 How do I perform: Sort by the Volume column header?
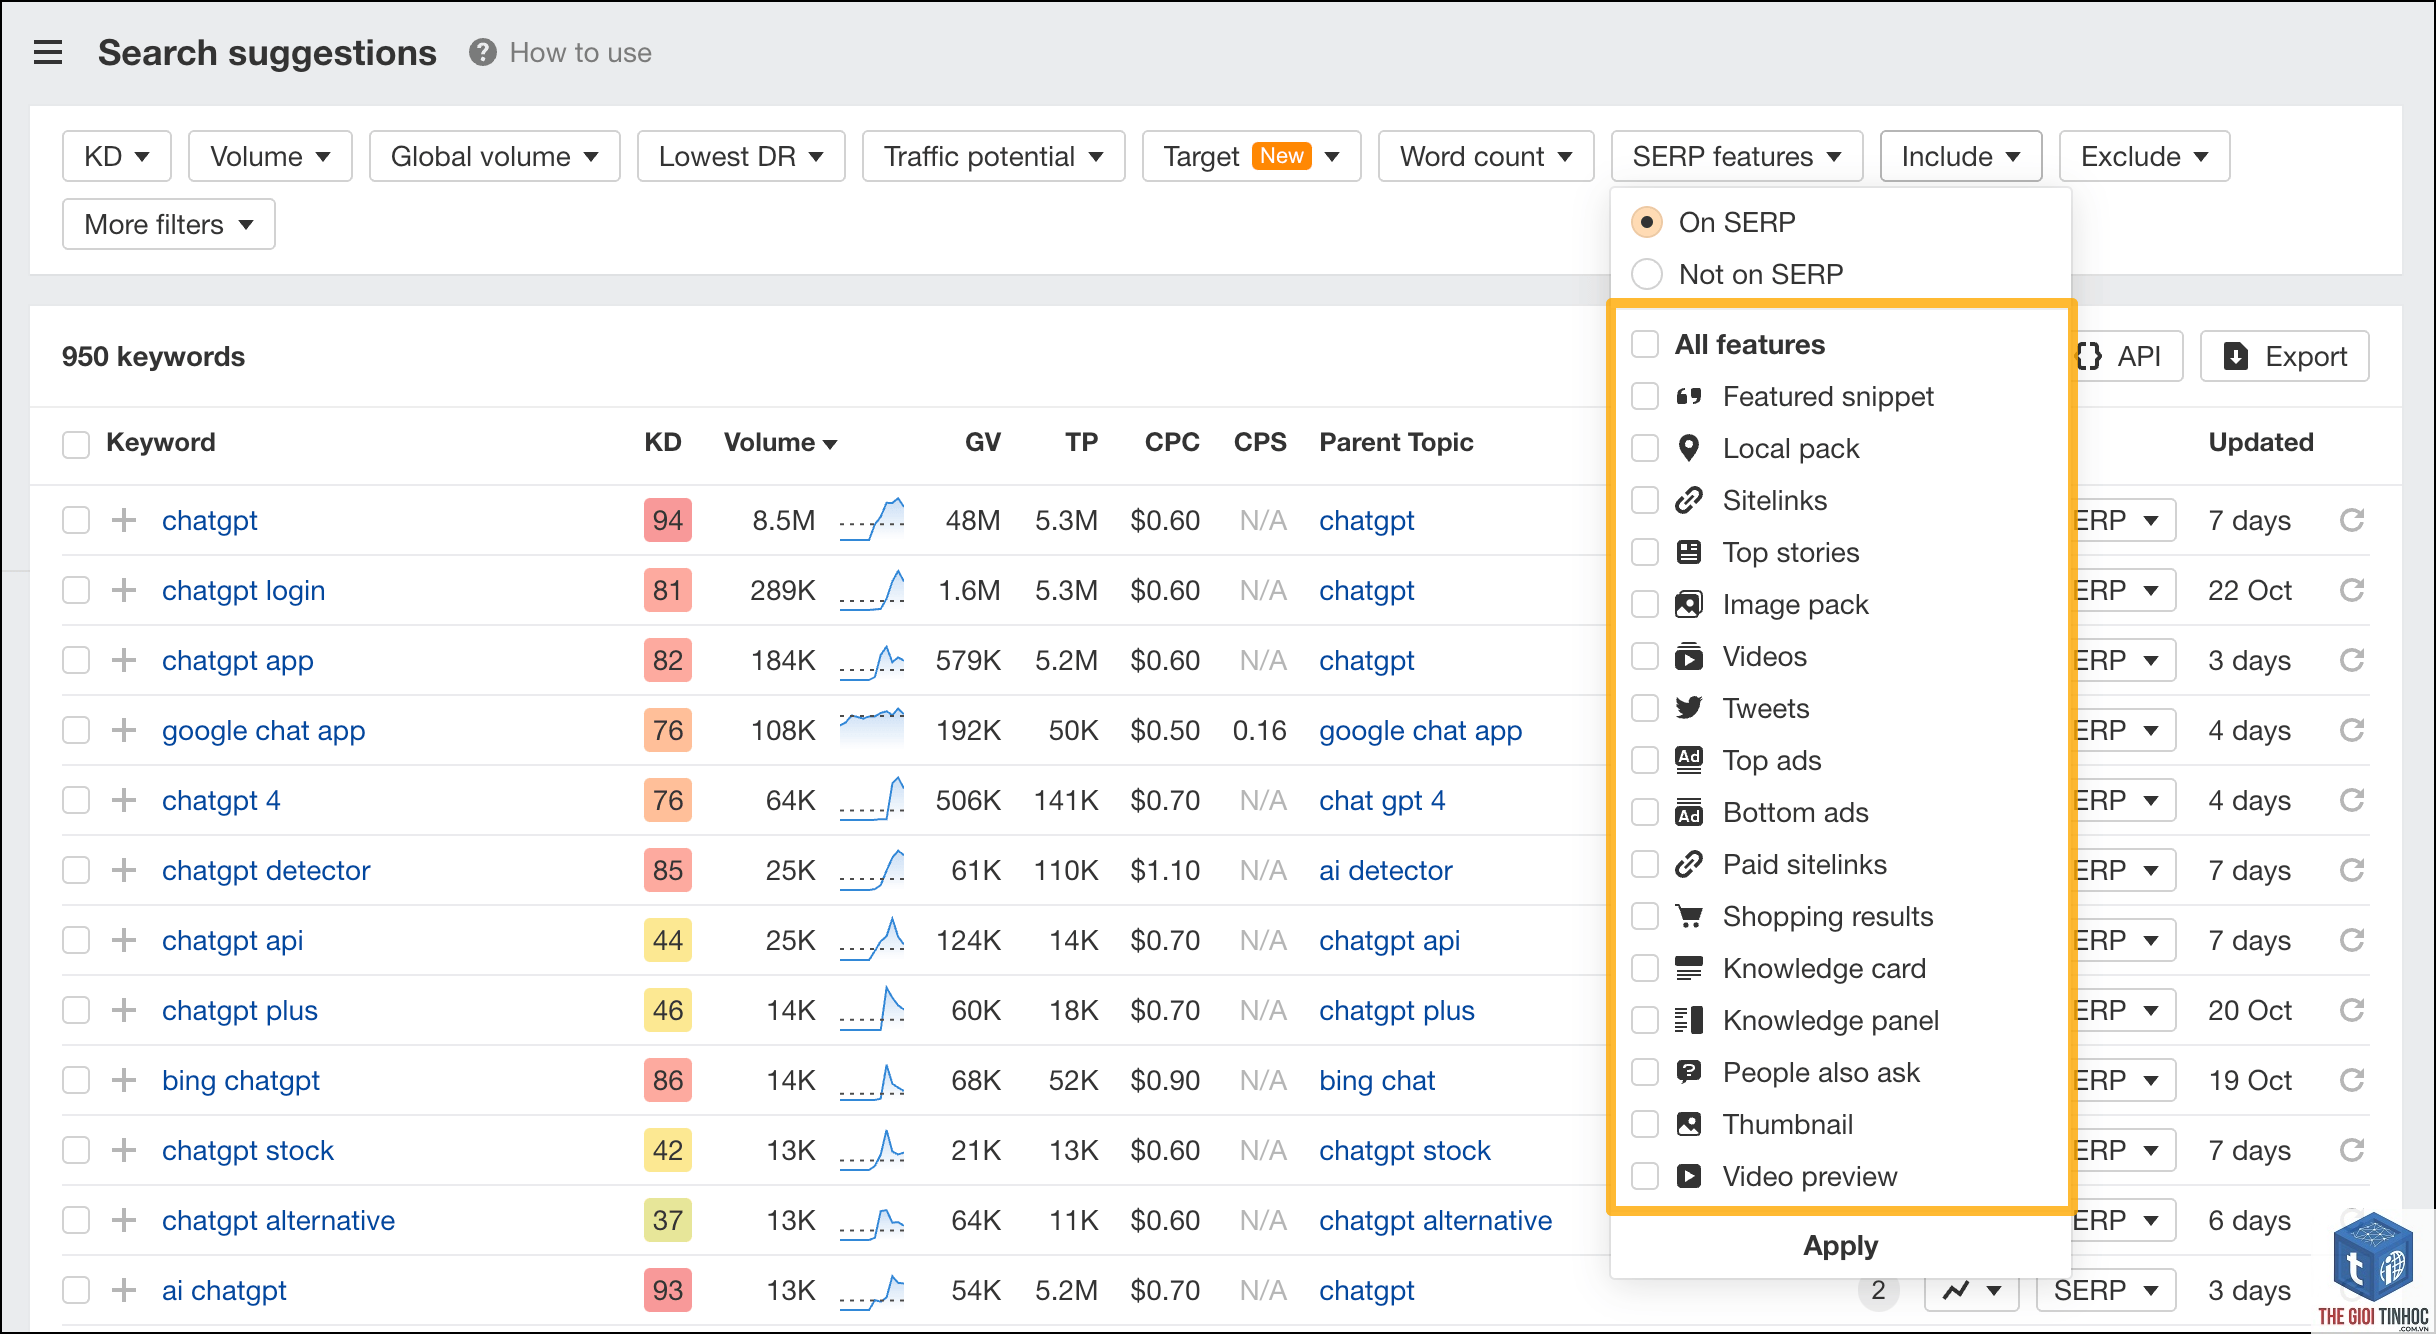pos(780,442)
